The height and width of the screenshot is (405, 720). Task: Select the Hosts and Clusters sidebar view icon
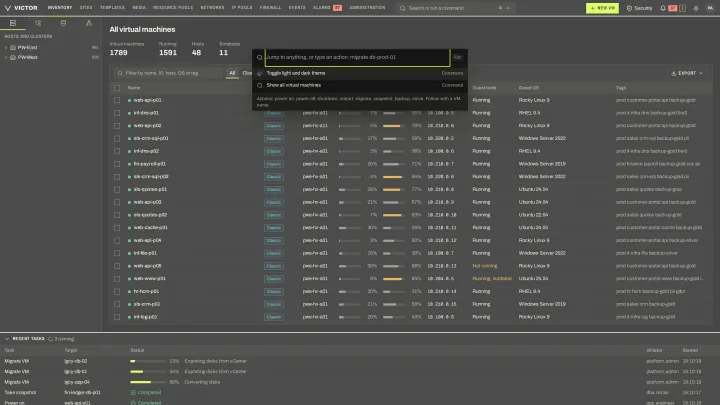click(13, 23)
